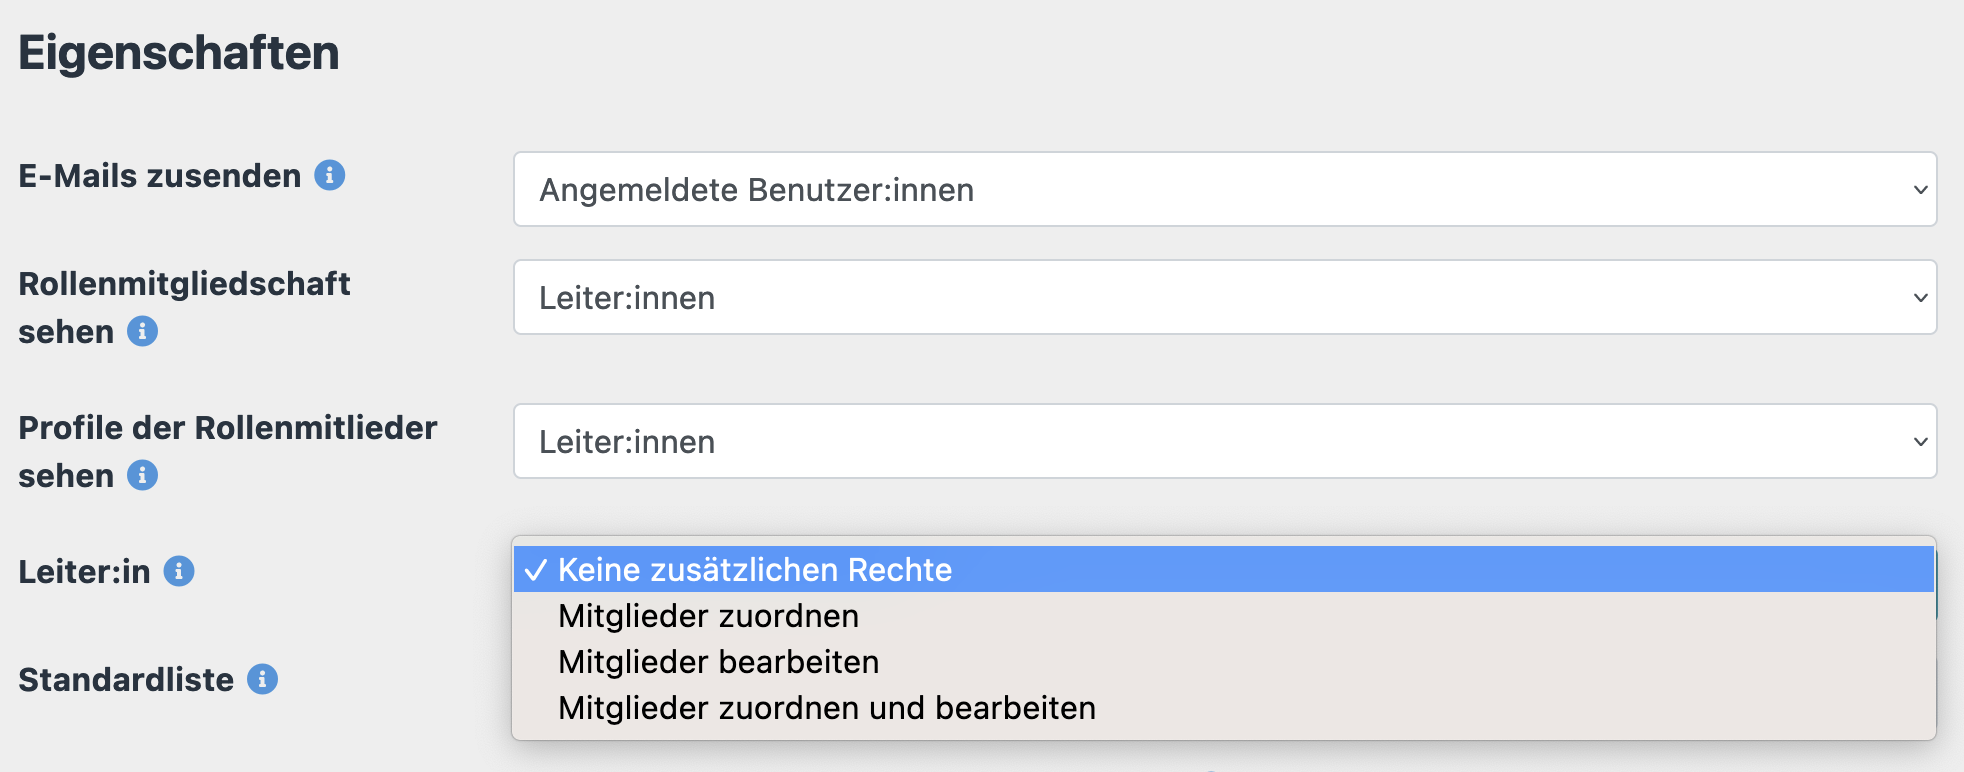
Task: Click the Leiter:in label text
Action: [85, 572]
